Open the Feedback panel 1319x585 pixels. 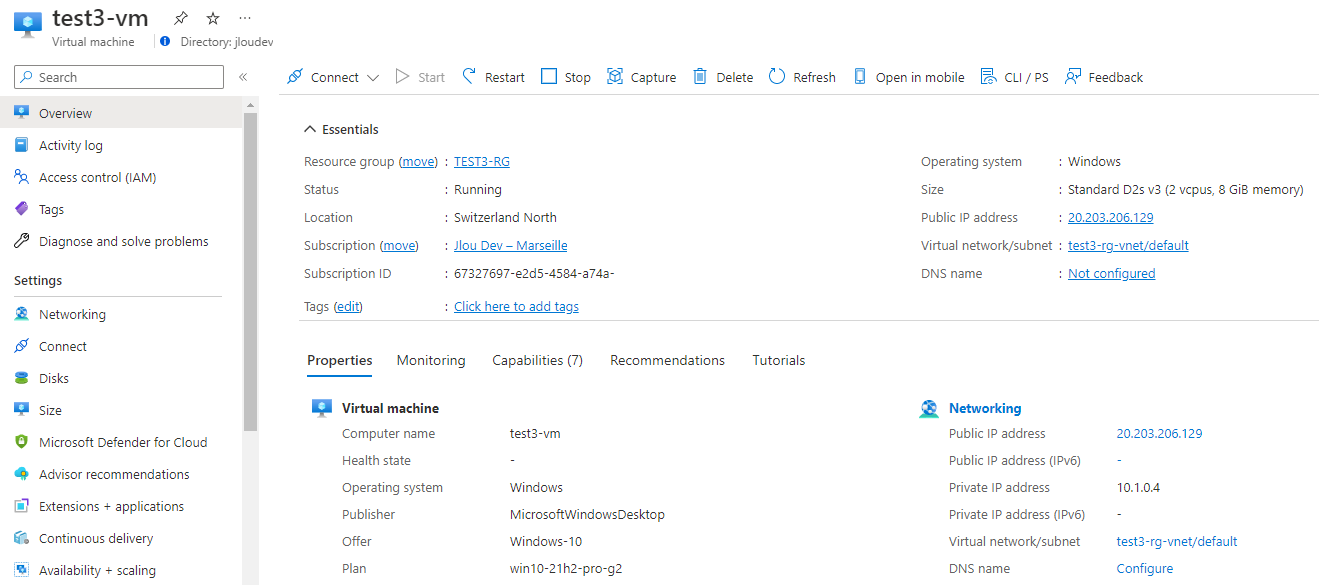pos(1104,77)
